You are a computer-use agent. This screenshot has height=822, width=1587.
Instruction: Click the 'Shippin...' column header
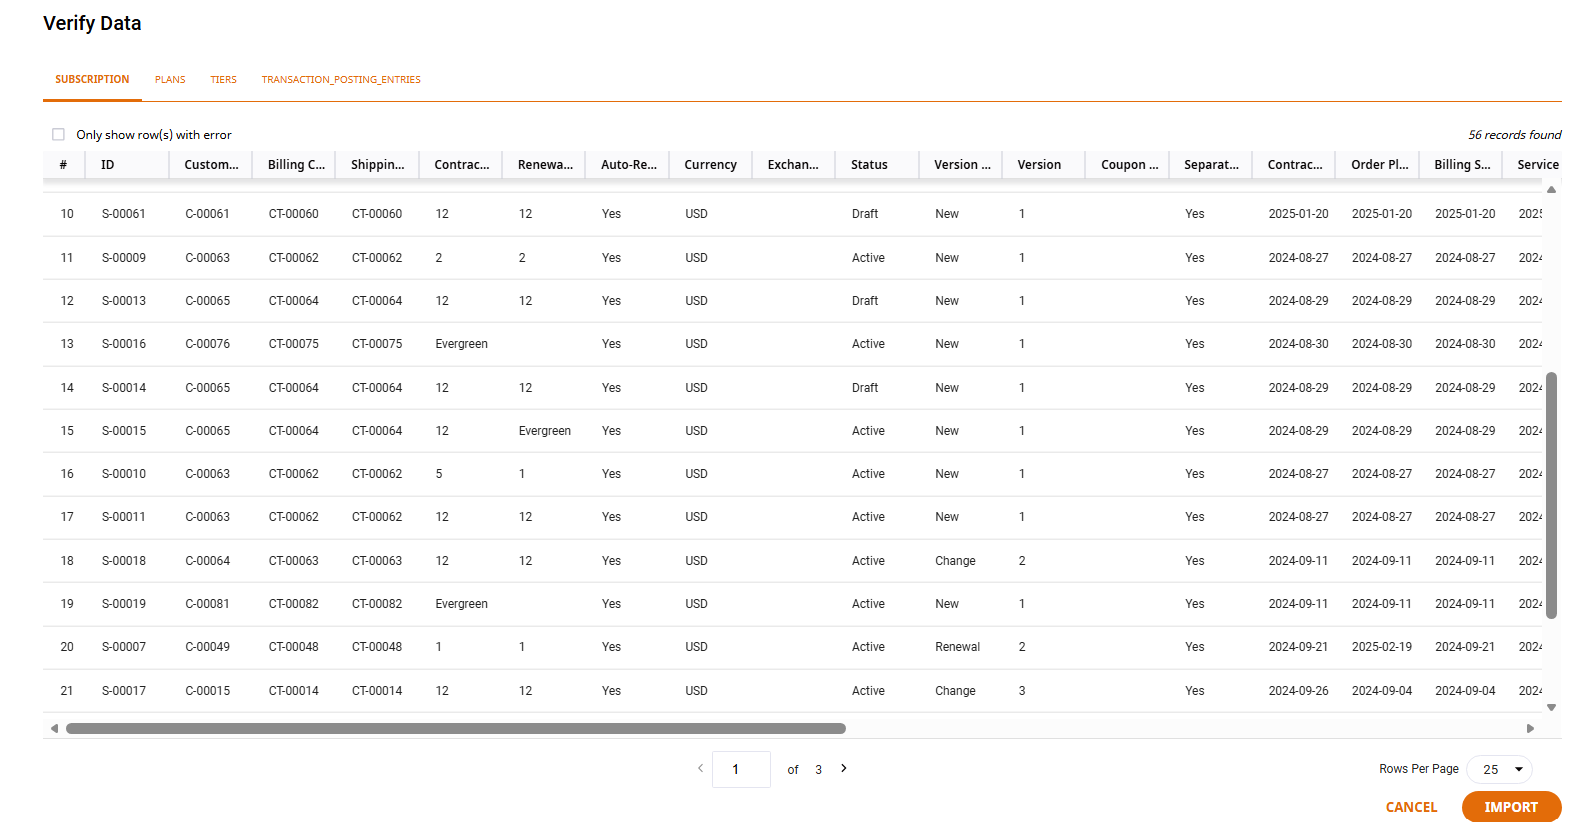pos(377,165)
